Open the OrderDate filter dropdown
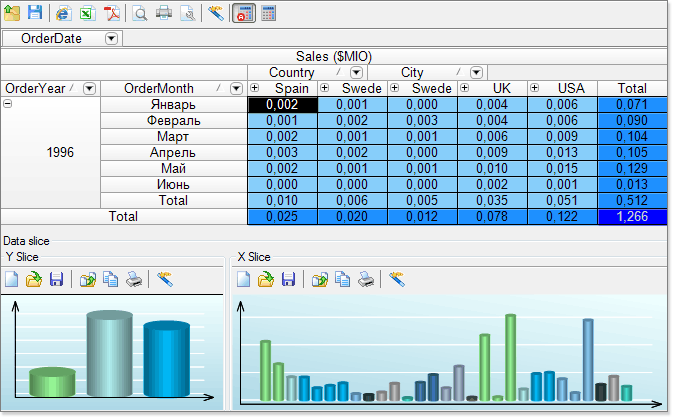The image size is (680, 420). [x=111, y=39]
